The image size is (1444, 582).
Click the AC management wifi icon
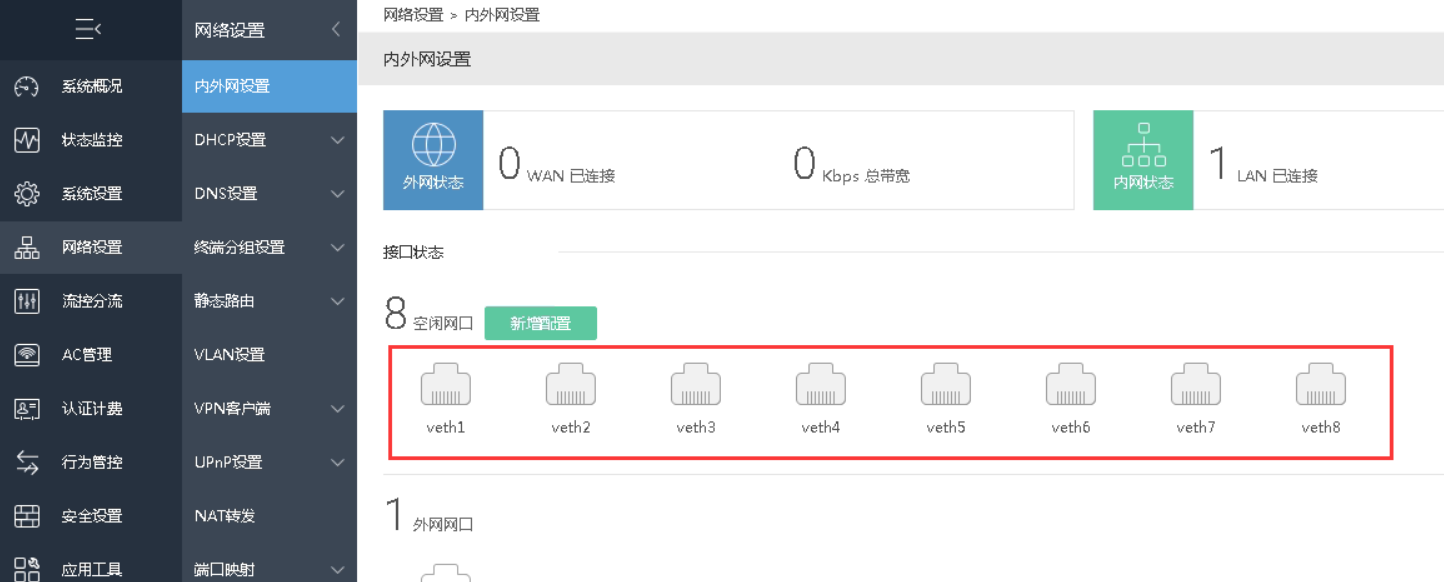click(x=27, y=355)
